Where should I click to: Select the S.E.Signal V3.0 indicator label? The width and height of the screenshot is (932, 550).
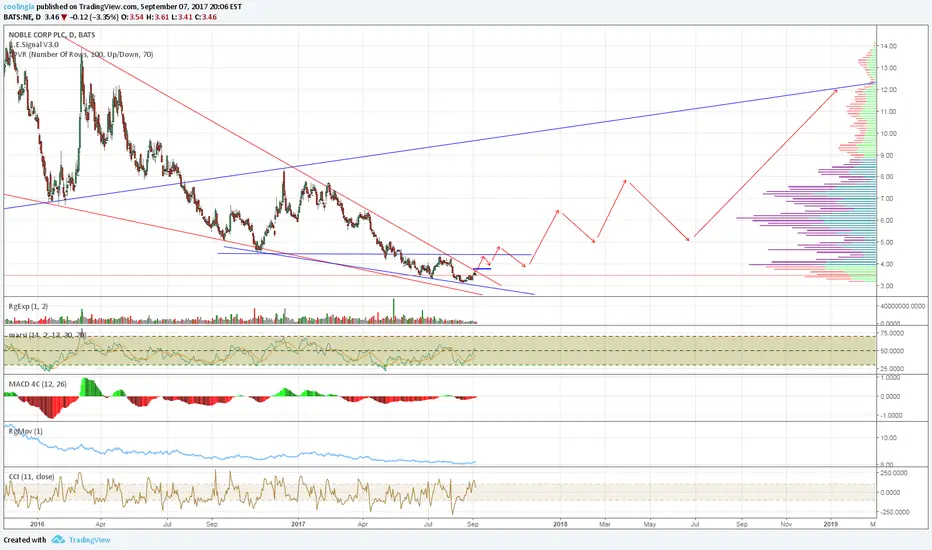(34, 45)
